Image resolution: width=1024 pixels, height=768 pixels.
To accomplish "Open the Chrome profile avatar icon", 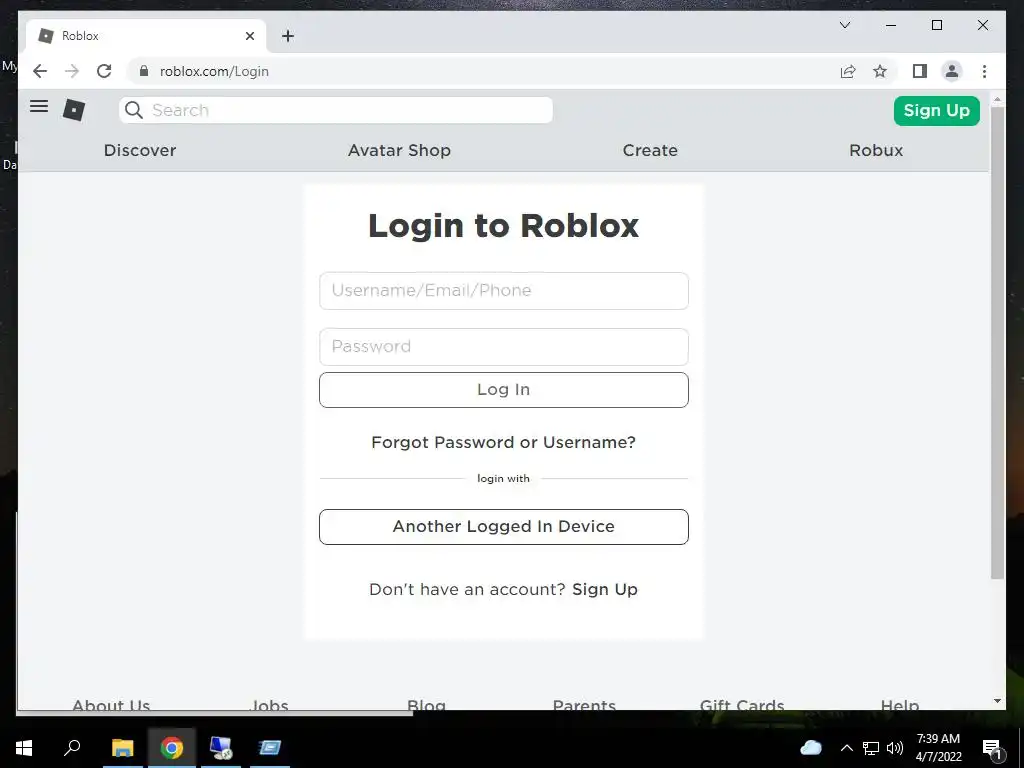I will pos(952,71).
